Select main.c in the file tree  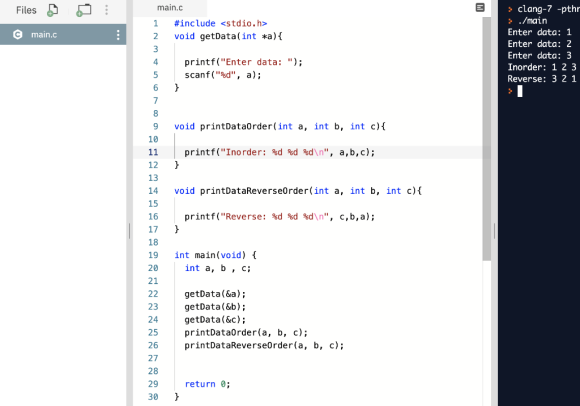click(x=63, y=34)
